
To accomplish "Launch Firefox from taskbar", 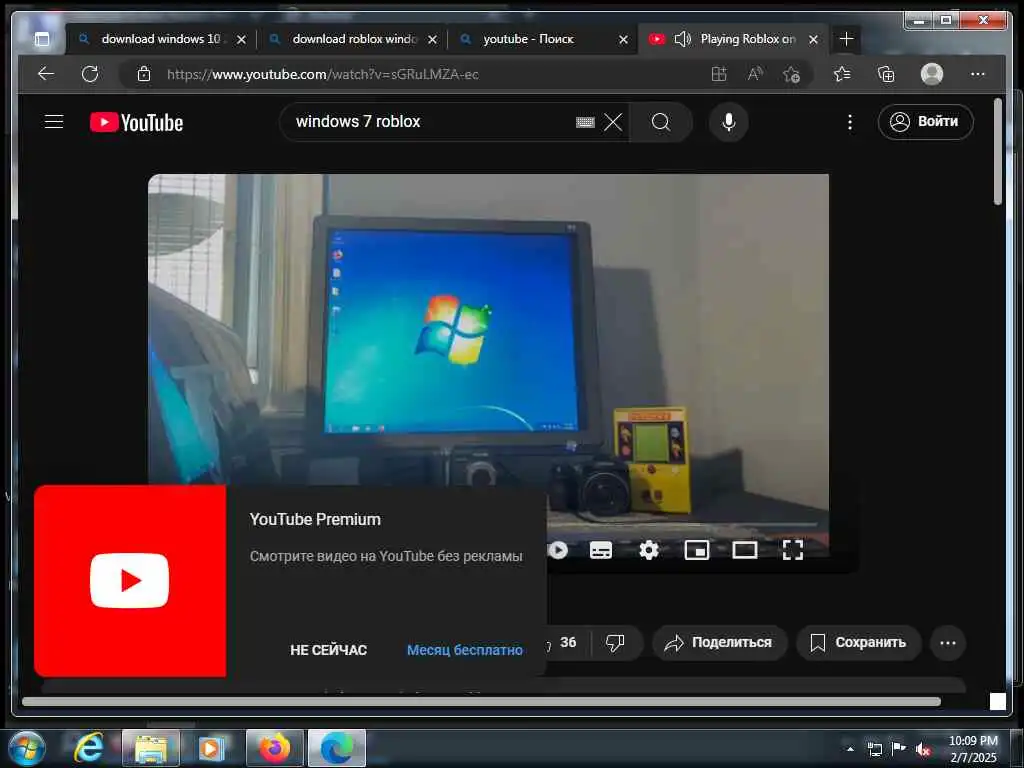I will (275, 748).
